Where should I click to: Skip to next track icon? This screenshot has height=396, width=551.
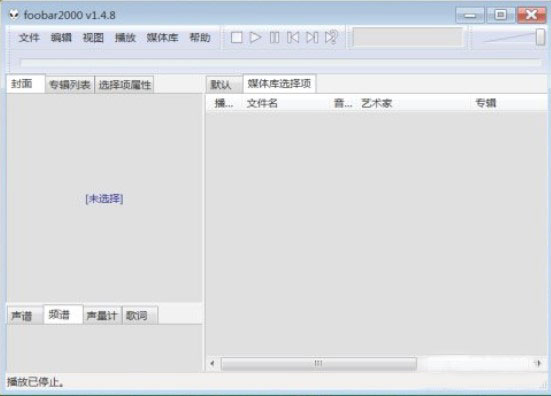coord(312,37)
